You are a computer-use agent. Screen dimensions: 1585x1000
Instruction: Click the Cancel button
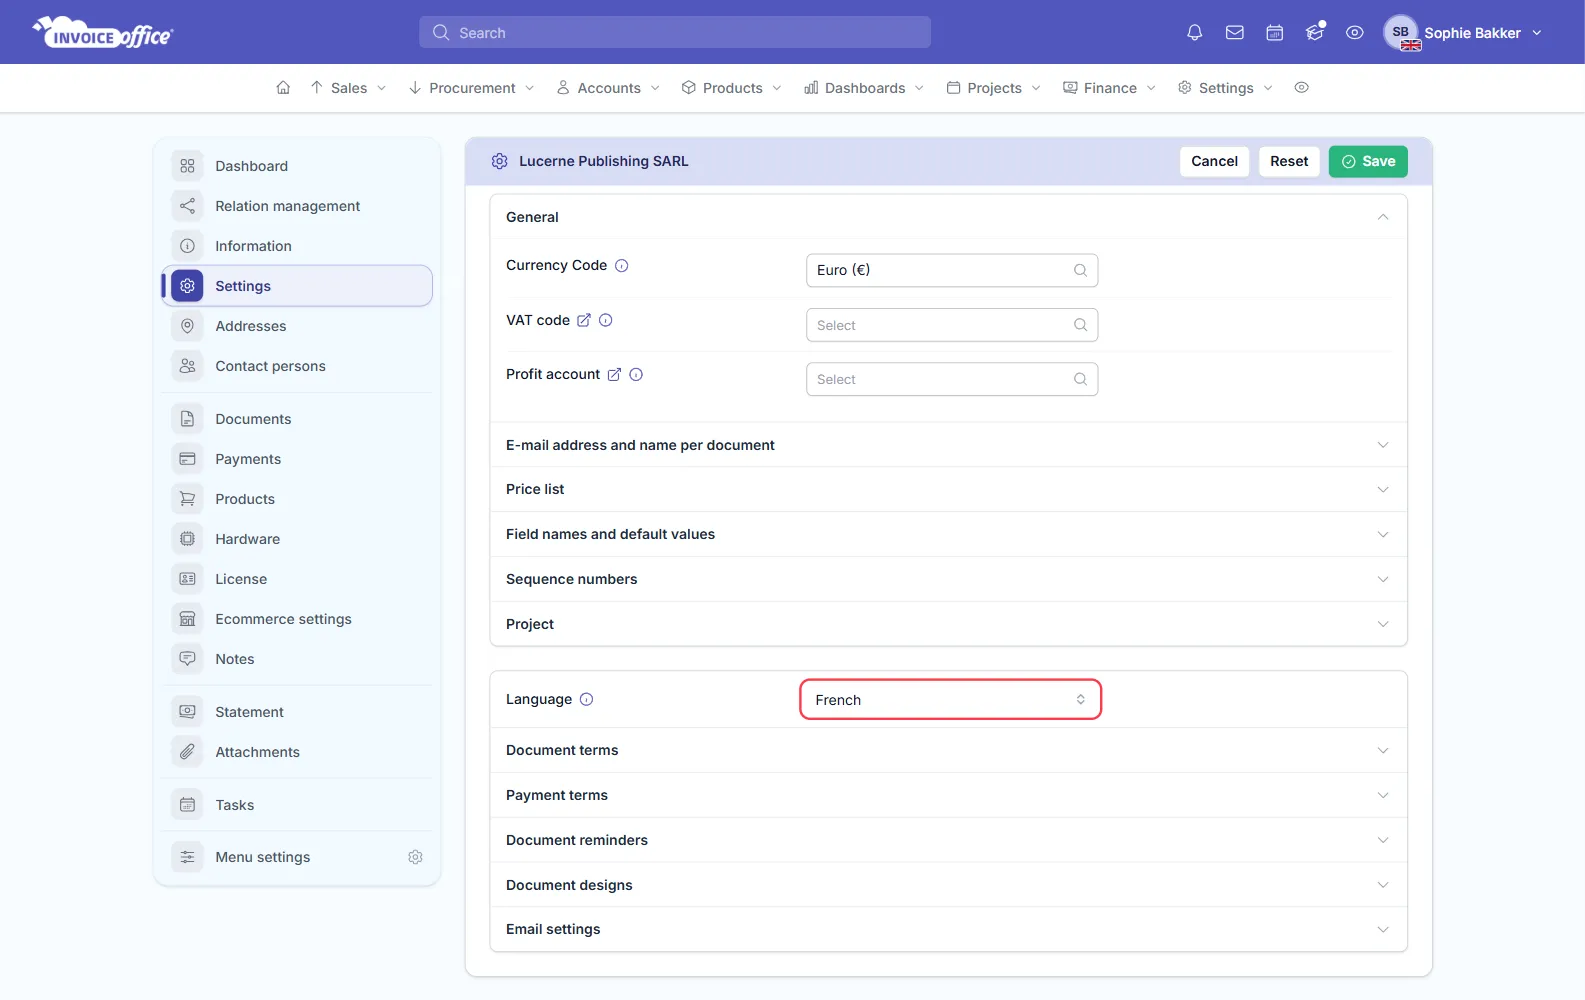point(1214,161)
